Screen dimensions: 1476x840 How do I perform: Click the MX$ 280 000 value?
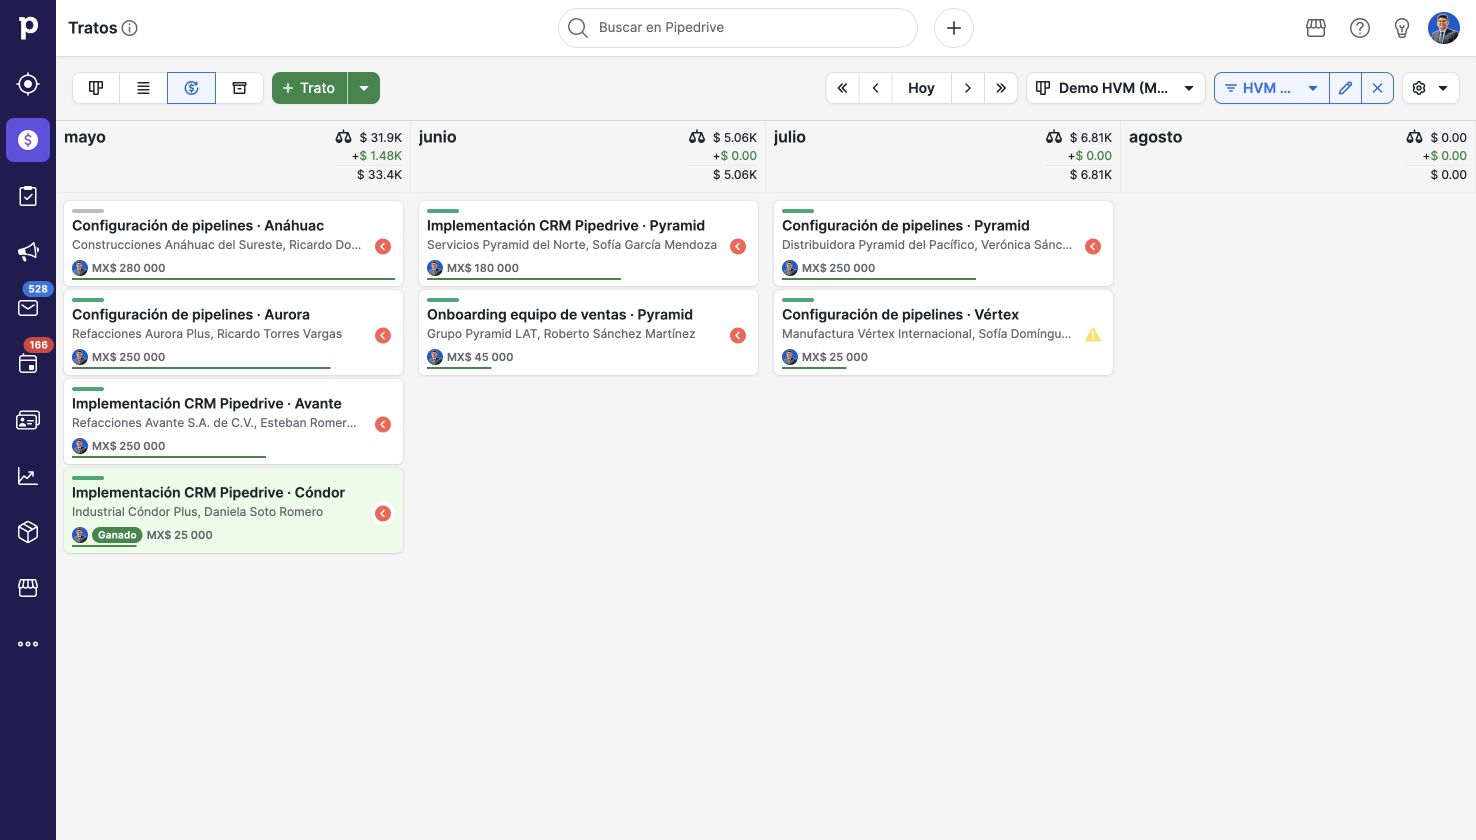pyautogui.click(x=128, y=268)
